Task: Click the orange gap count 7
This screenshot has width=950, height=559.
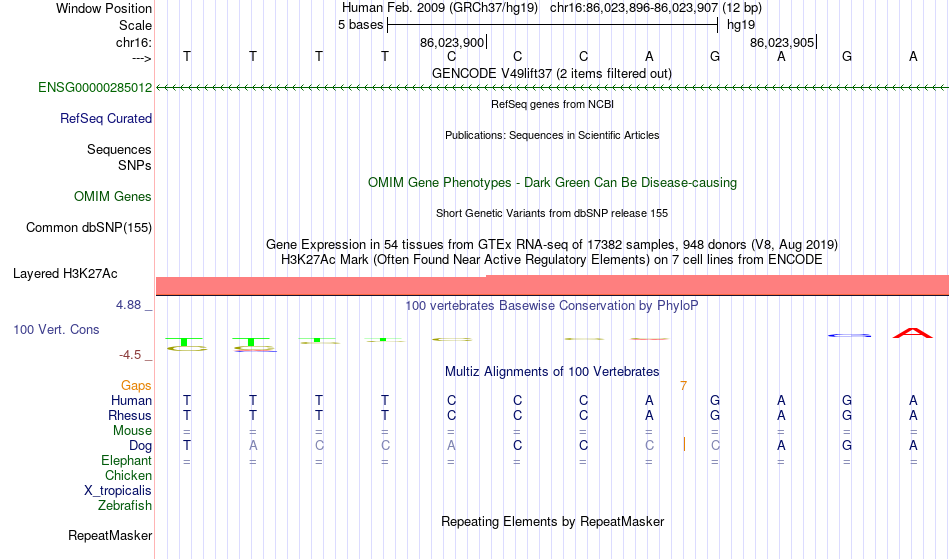Action: pos(683,386)
